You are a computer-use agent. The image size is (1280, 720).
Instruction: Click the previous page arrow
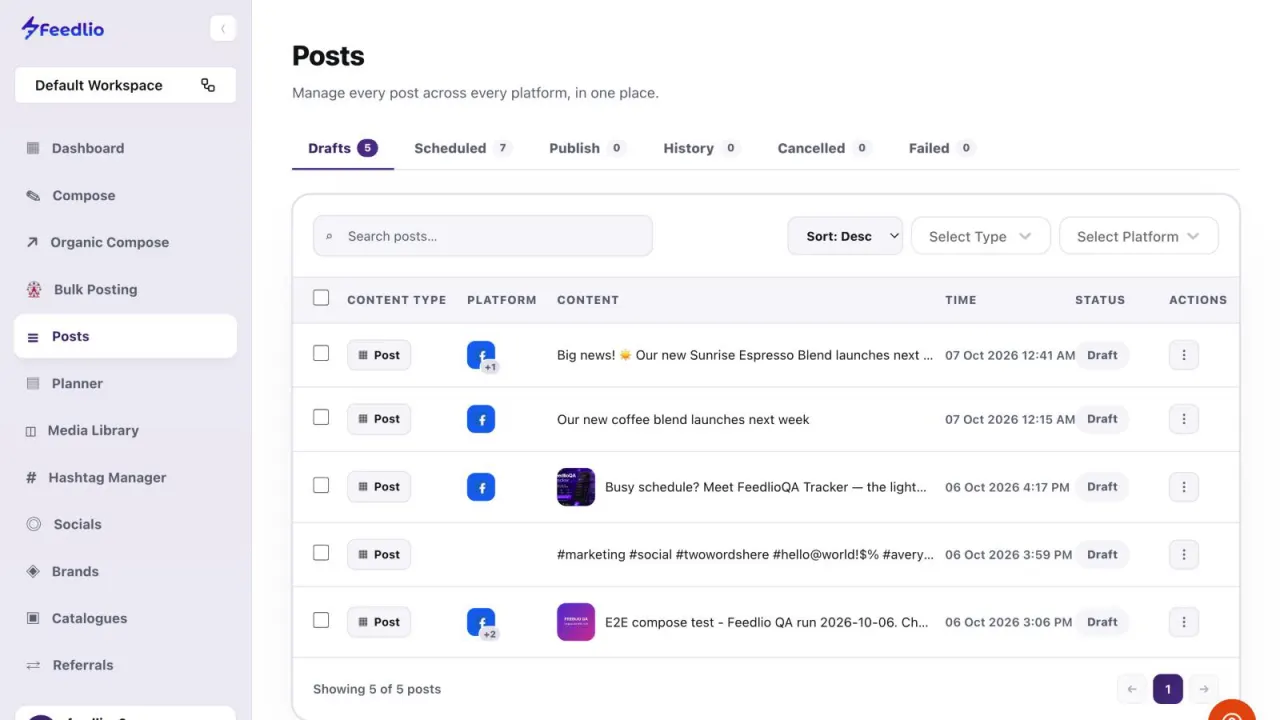(1132, 689)
